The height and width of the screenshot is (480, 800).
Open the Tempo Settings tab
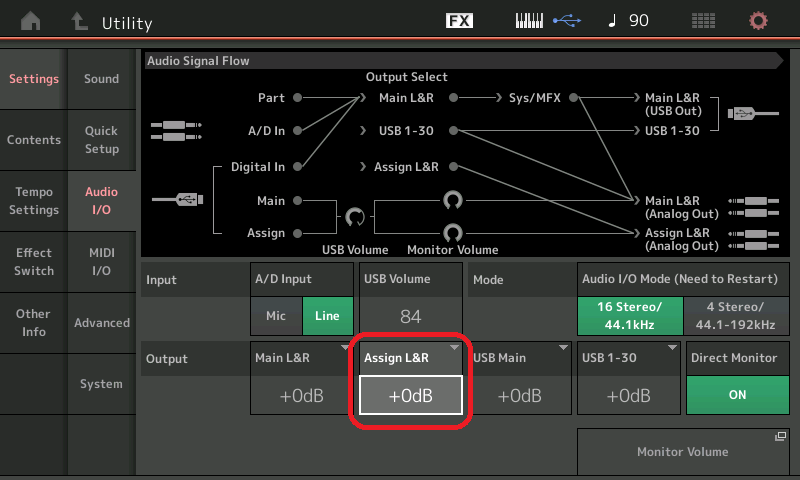click(x=34, y=201)
